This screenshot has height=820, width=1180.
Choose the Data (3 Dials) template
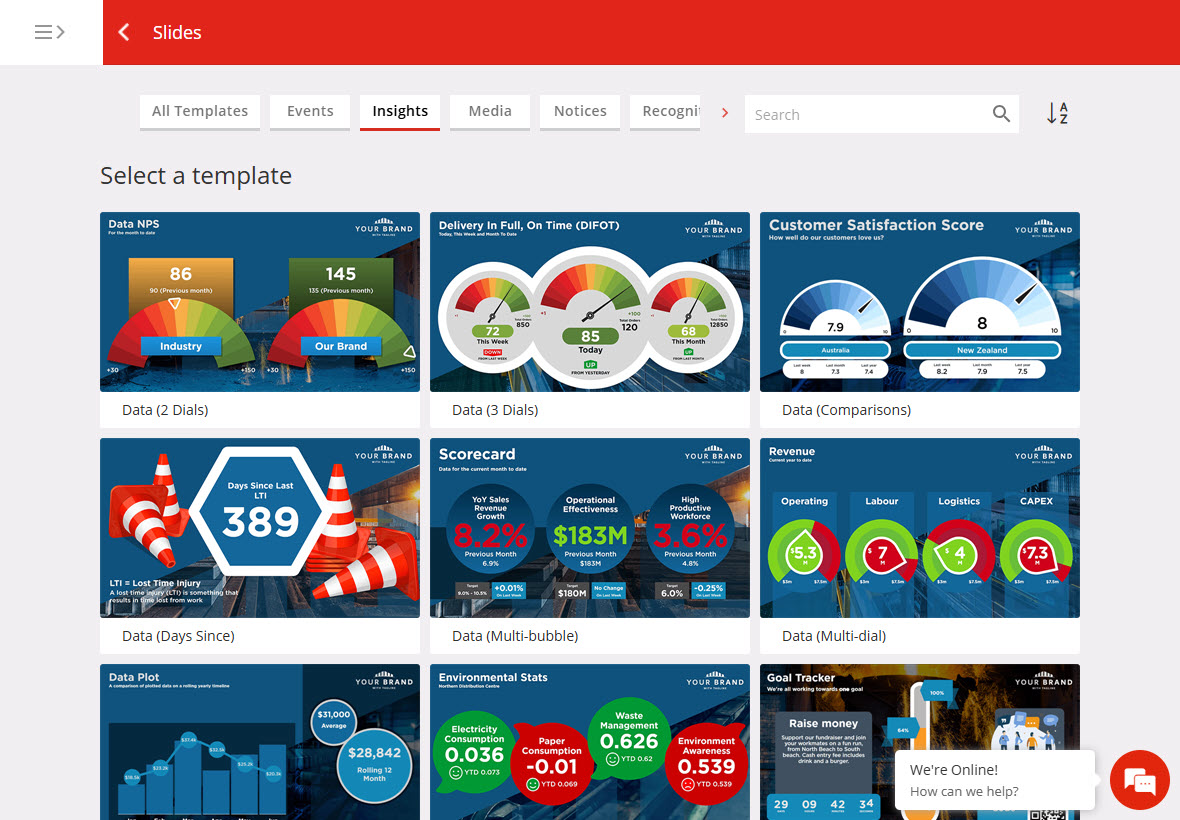tap(590, 302)
